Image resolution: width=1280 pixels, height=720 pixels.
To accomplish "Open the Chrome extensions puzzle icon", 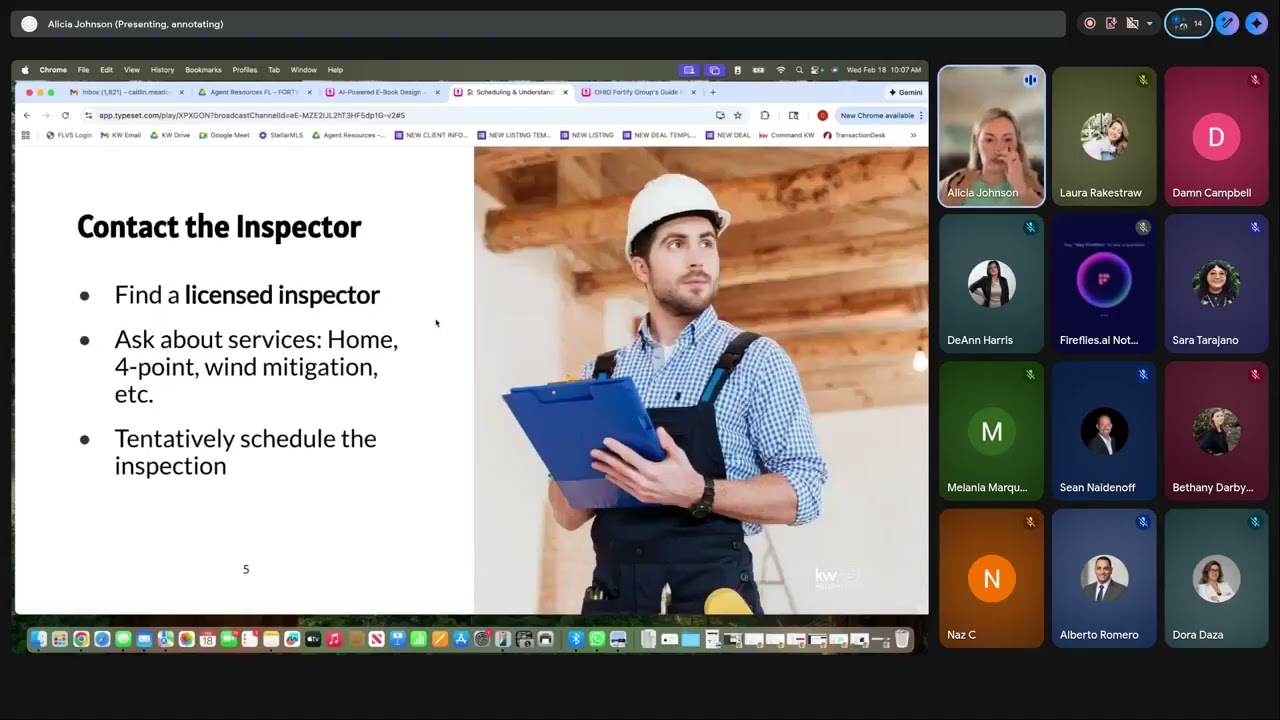I will (x=765, y=115).
